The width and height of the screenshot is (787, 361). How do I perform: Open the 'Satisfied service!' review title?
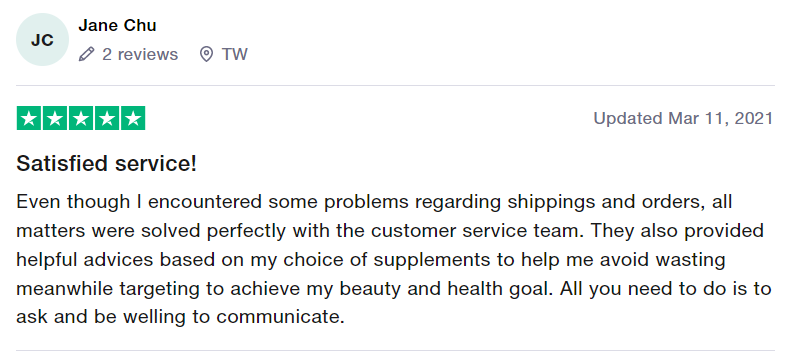click(x=106, y=164)
